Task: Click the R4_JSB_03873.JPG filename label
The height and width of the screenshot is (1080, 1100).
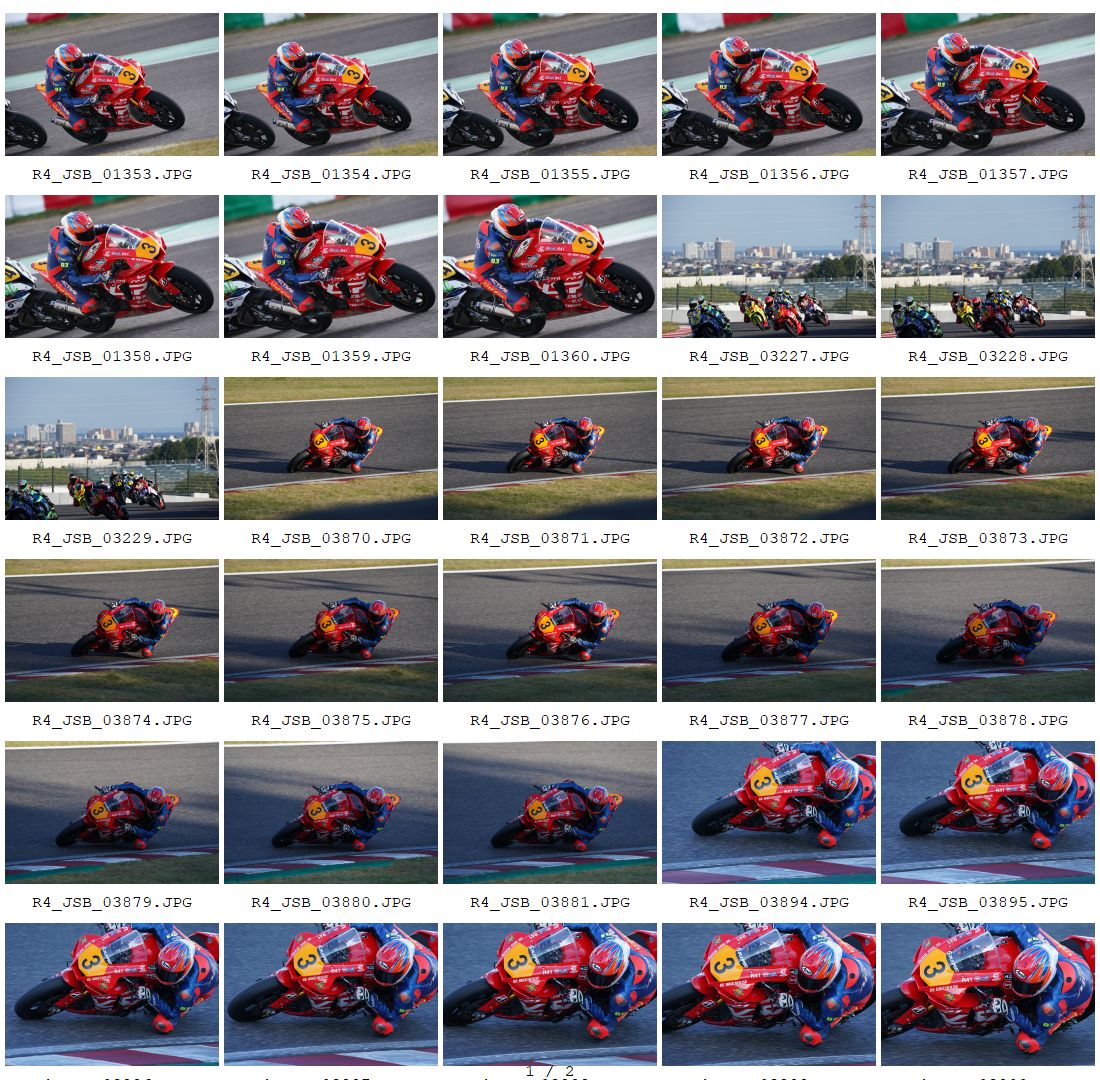Action: click(x=988, y=538)
